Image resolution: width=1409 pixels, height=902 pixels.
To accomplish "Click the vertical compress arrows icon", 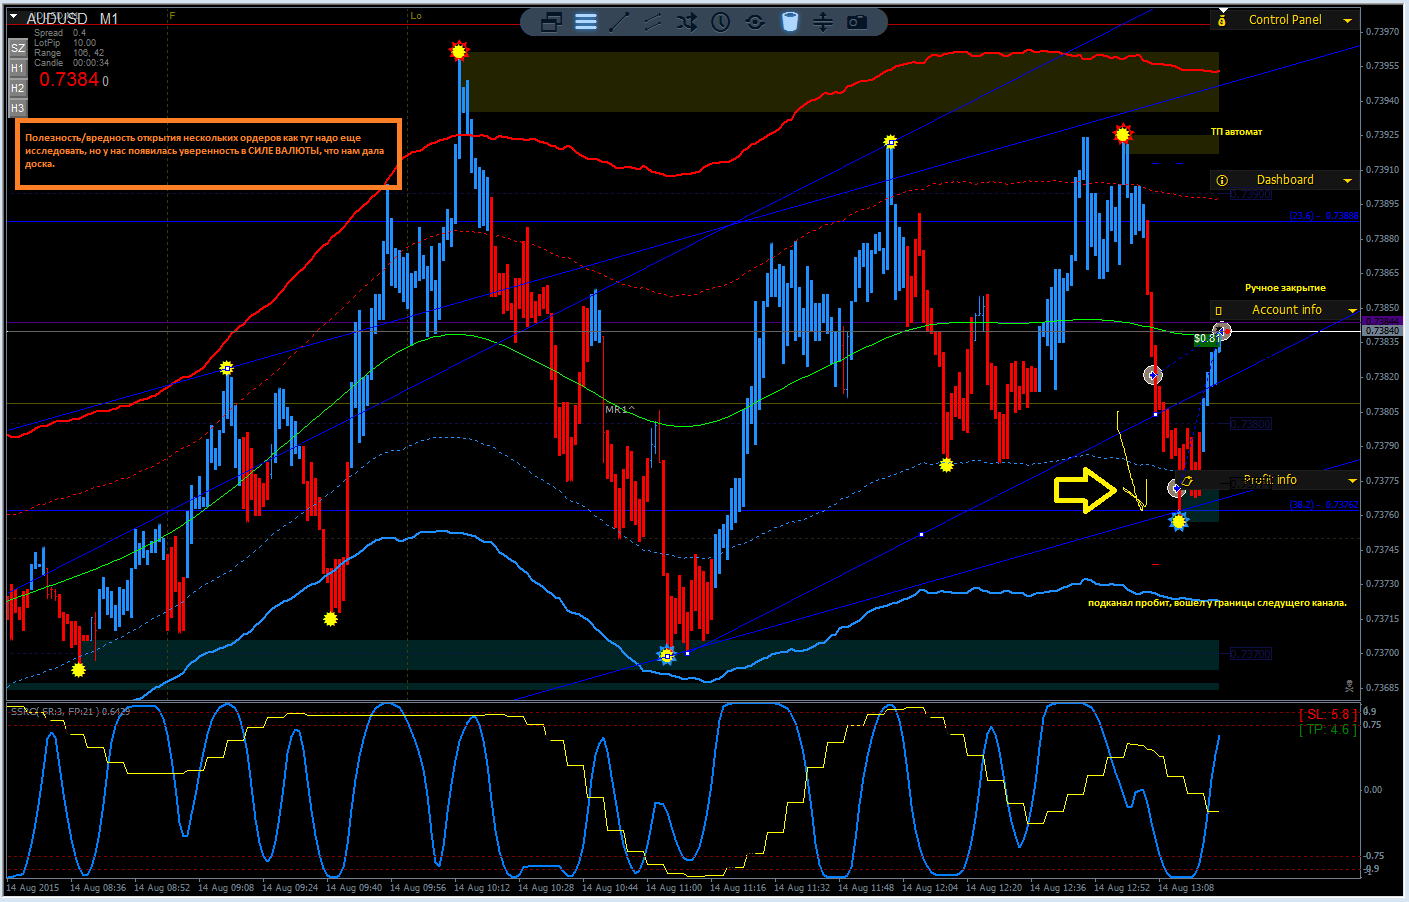I will coord(822,22).
